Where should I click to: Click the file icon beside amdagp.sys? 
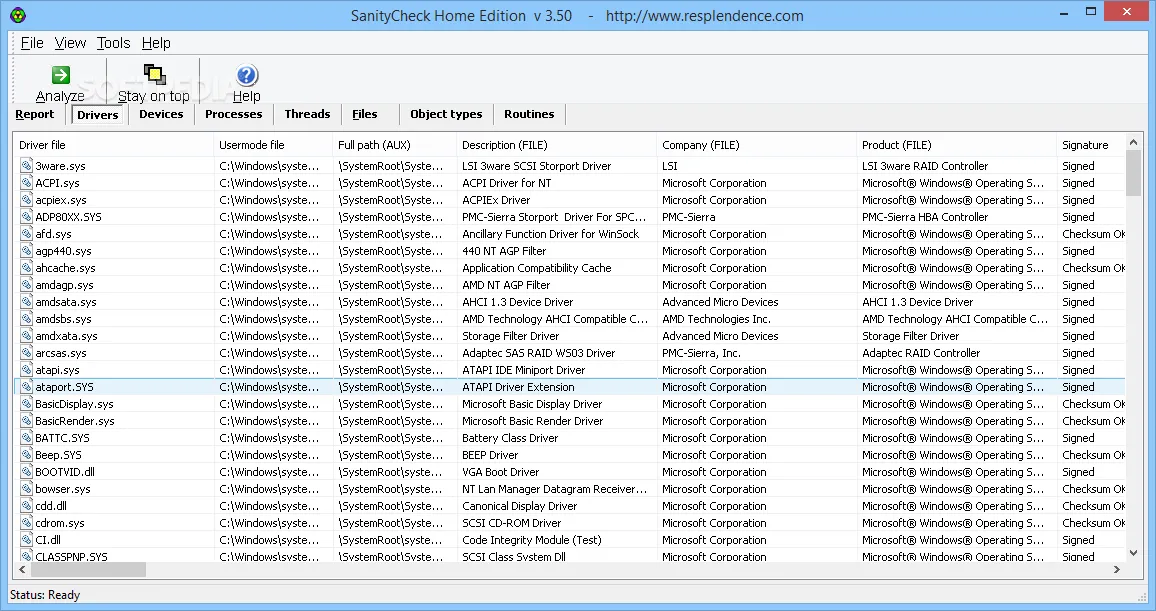(x=27, y=284)
